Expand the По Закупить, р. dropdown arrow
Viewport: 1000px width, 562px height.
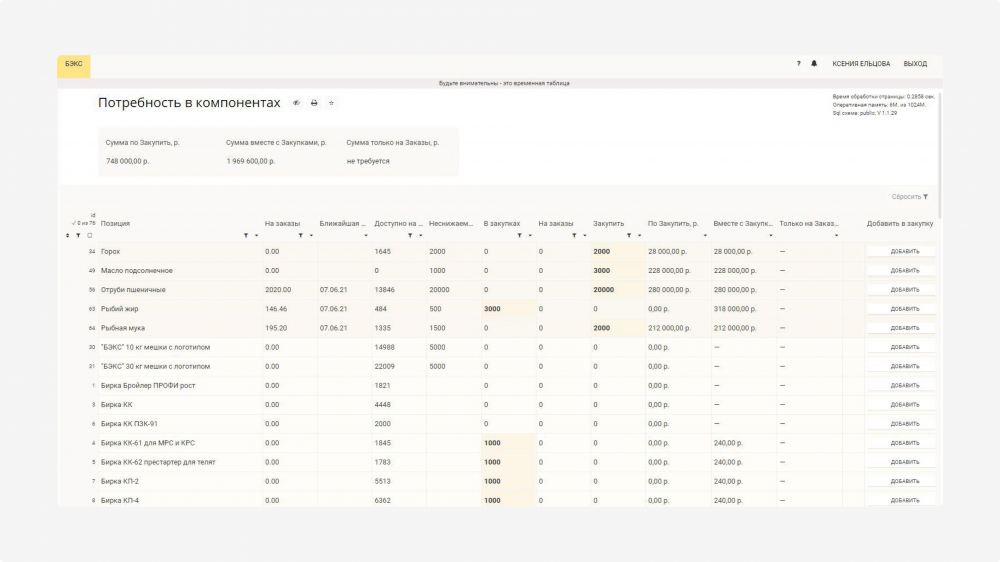(705, 235)
